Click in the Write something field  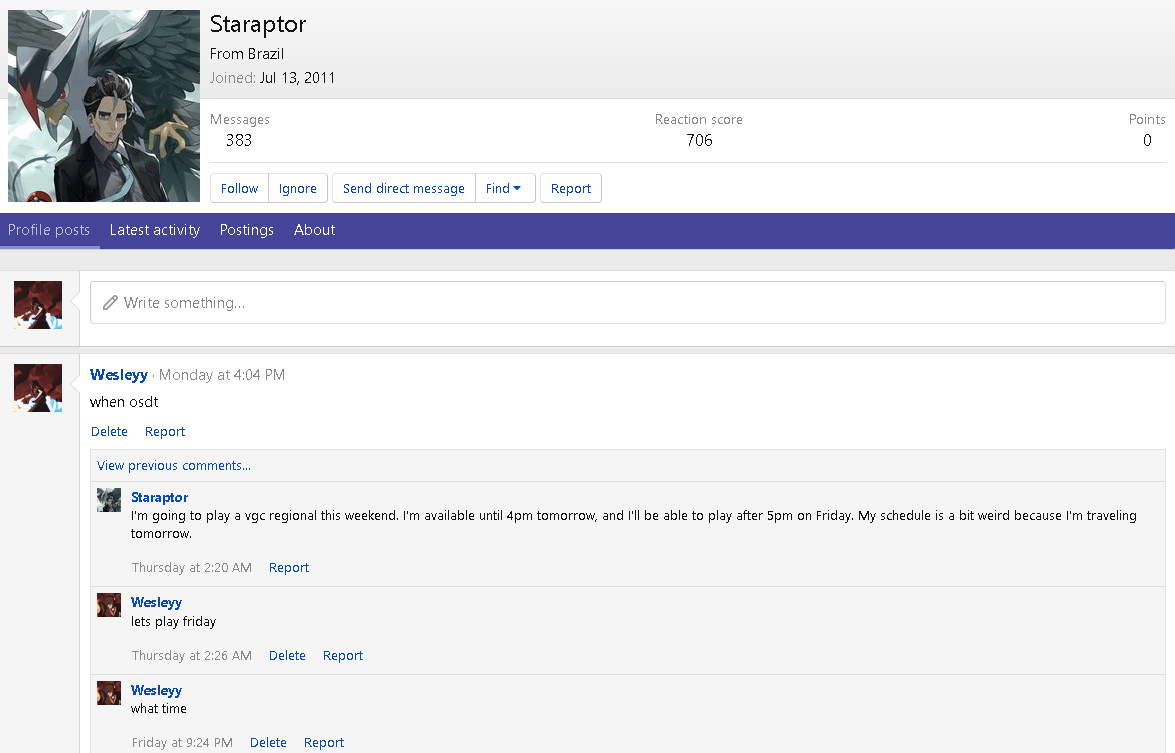pos(627,302)
